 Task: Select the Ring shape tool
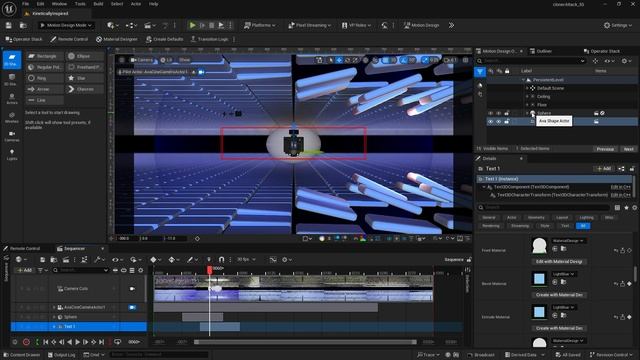point(45,78)
